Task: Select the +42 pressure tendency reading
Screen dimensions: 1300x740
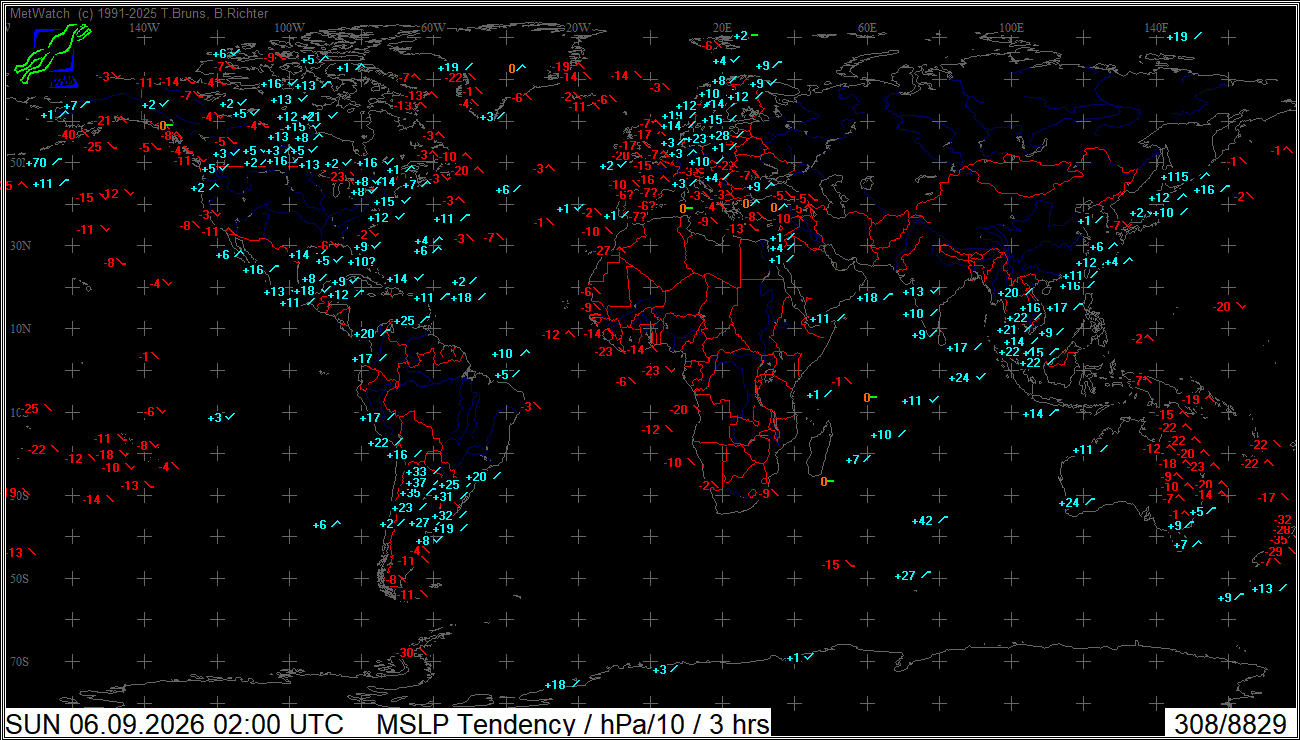Action: [922, 521]
